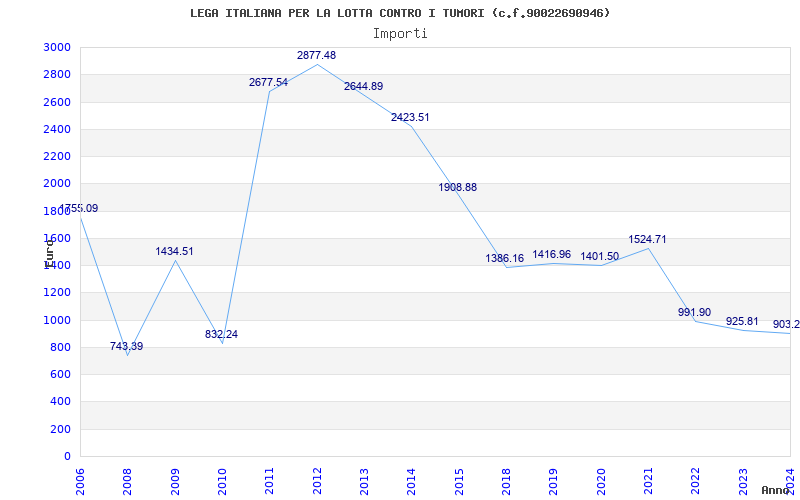The width and height of the screenshot is (800, 500).
Task: Click x-axis year label 2020
Action: point(601,481)
